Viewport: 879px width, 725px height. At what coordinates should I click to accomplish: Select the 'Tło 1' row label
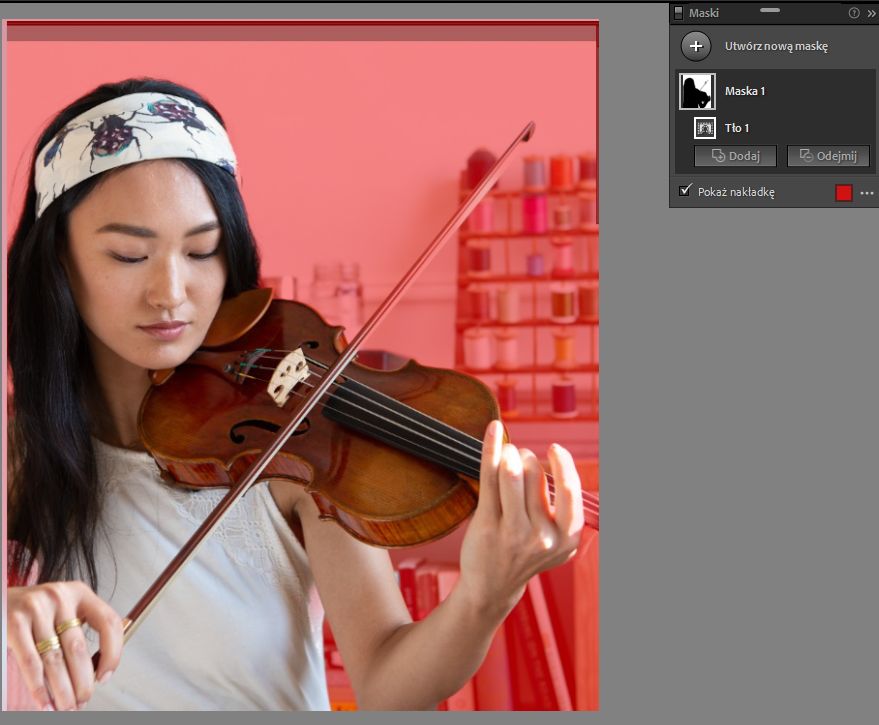coord(737,128)
